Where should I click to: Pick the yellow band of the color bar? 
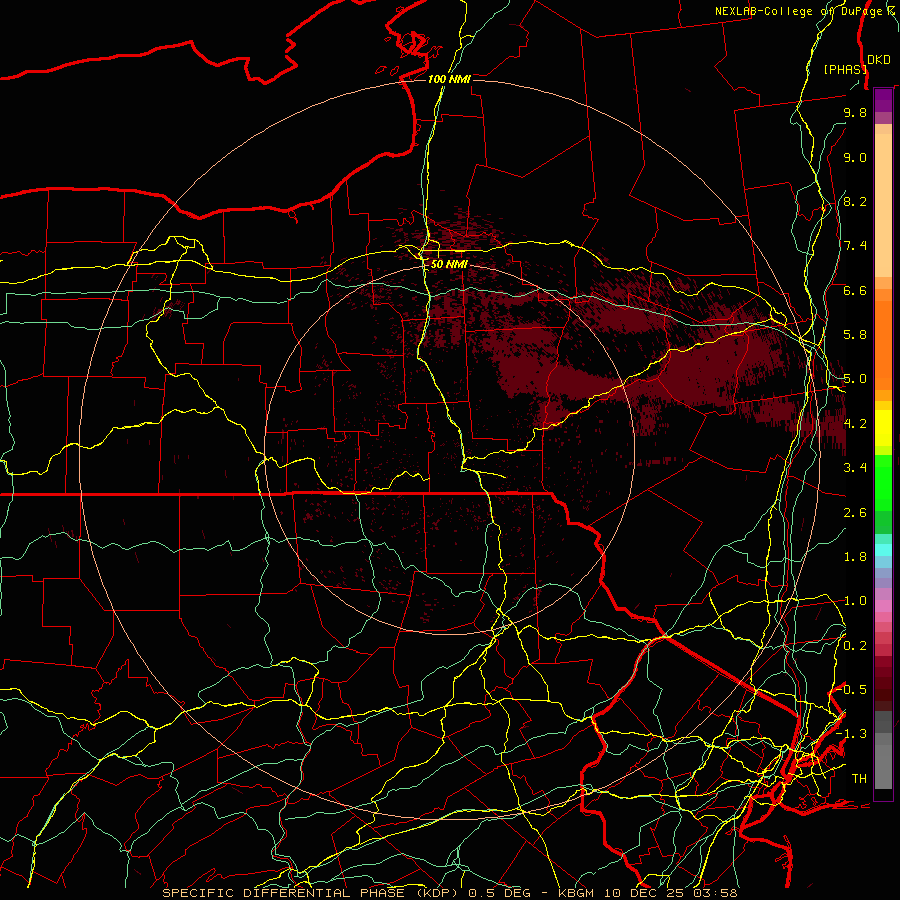coord(883,428)
